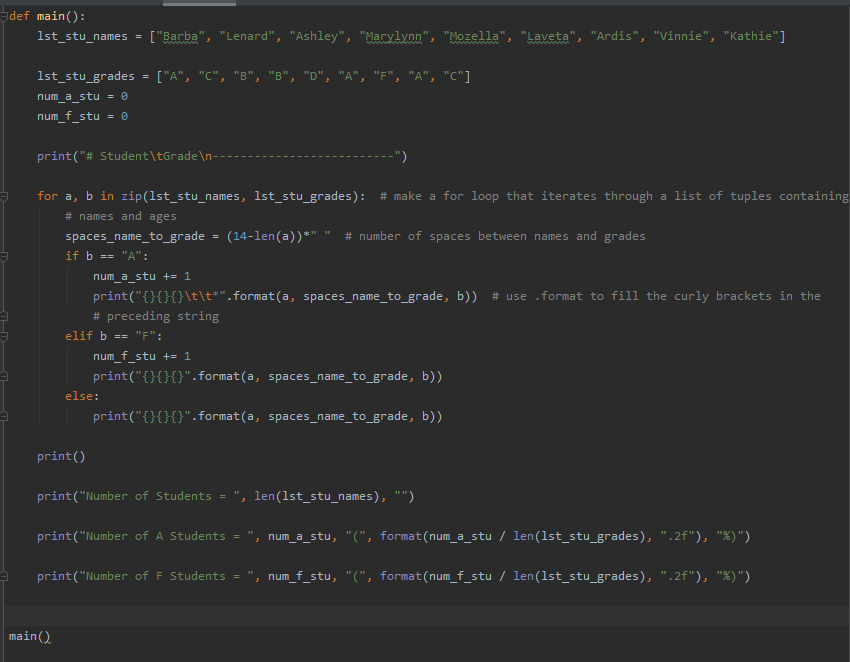Click fold end marker beside the else block's print line

(x=4, y=416)
